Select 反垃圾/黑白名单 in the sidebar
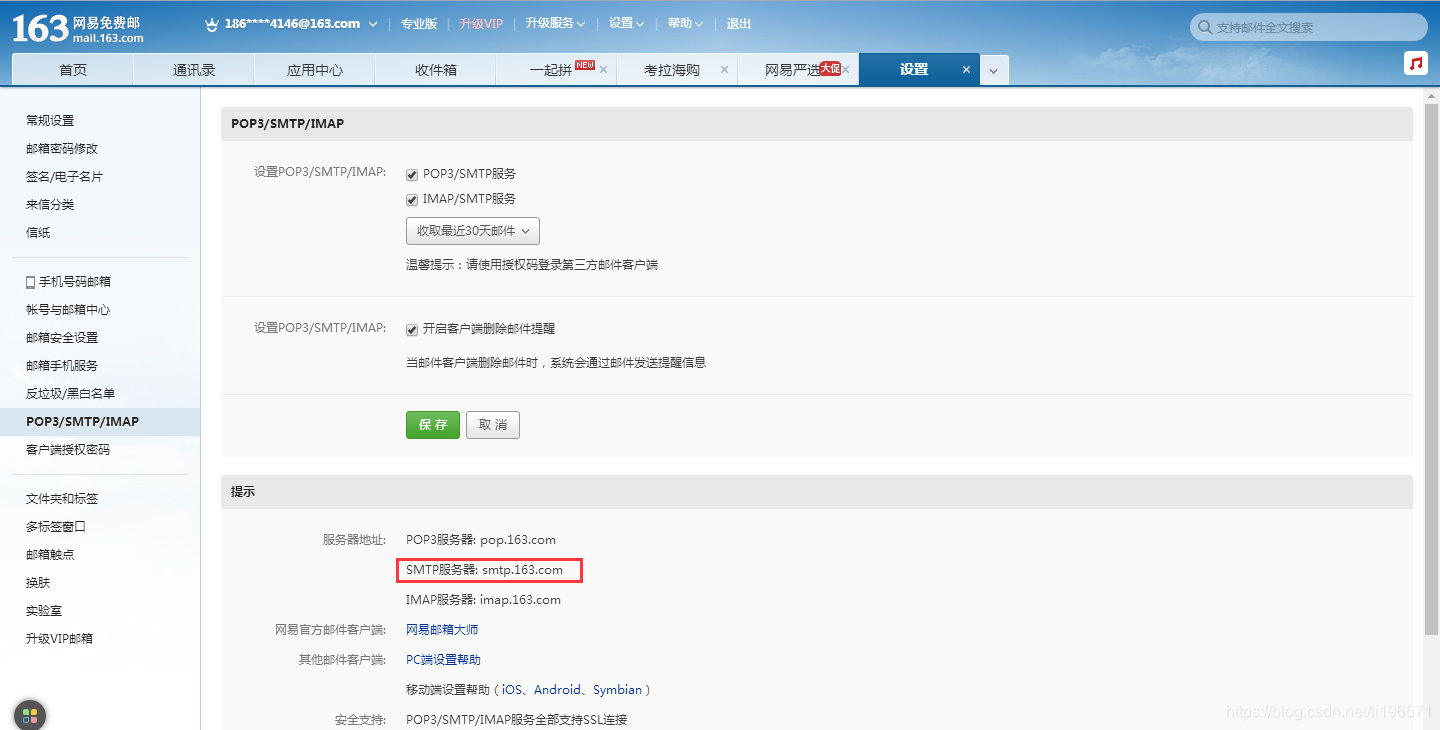1440x730 pixels. pyautogui.click(x=70, y=394)
